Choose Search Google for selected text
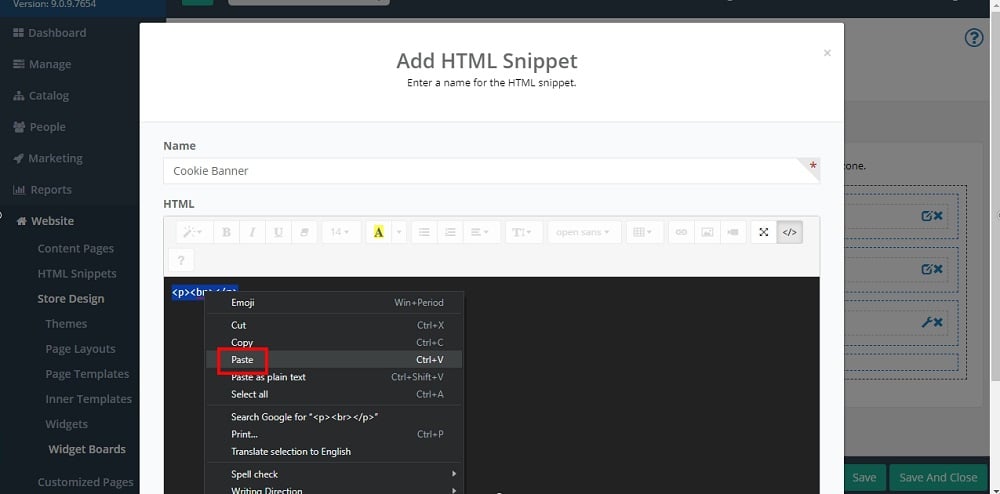The width and height of the screenshot is (1000, 494). 334,417
